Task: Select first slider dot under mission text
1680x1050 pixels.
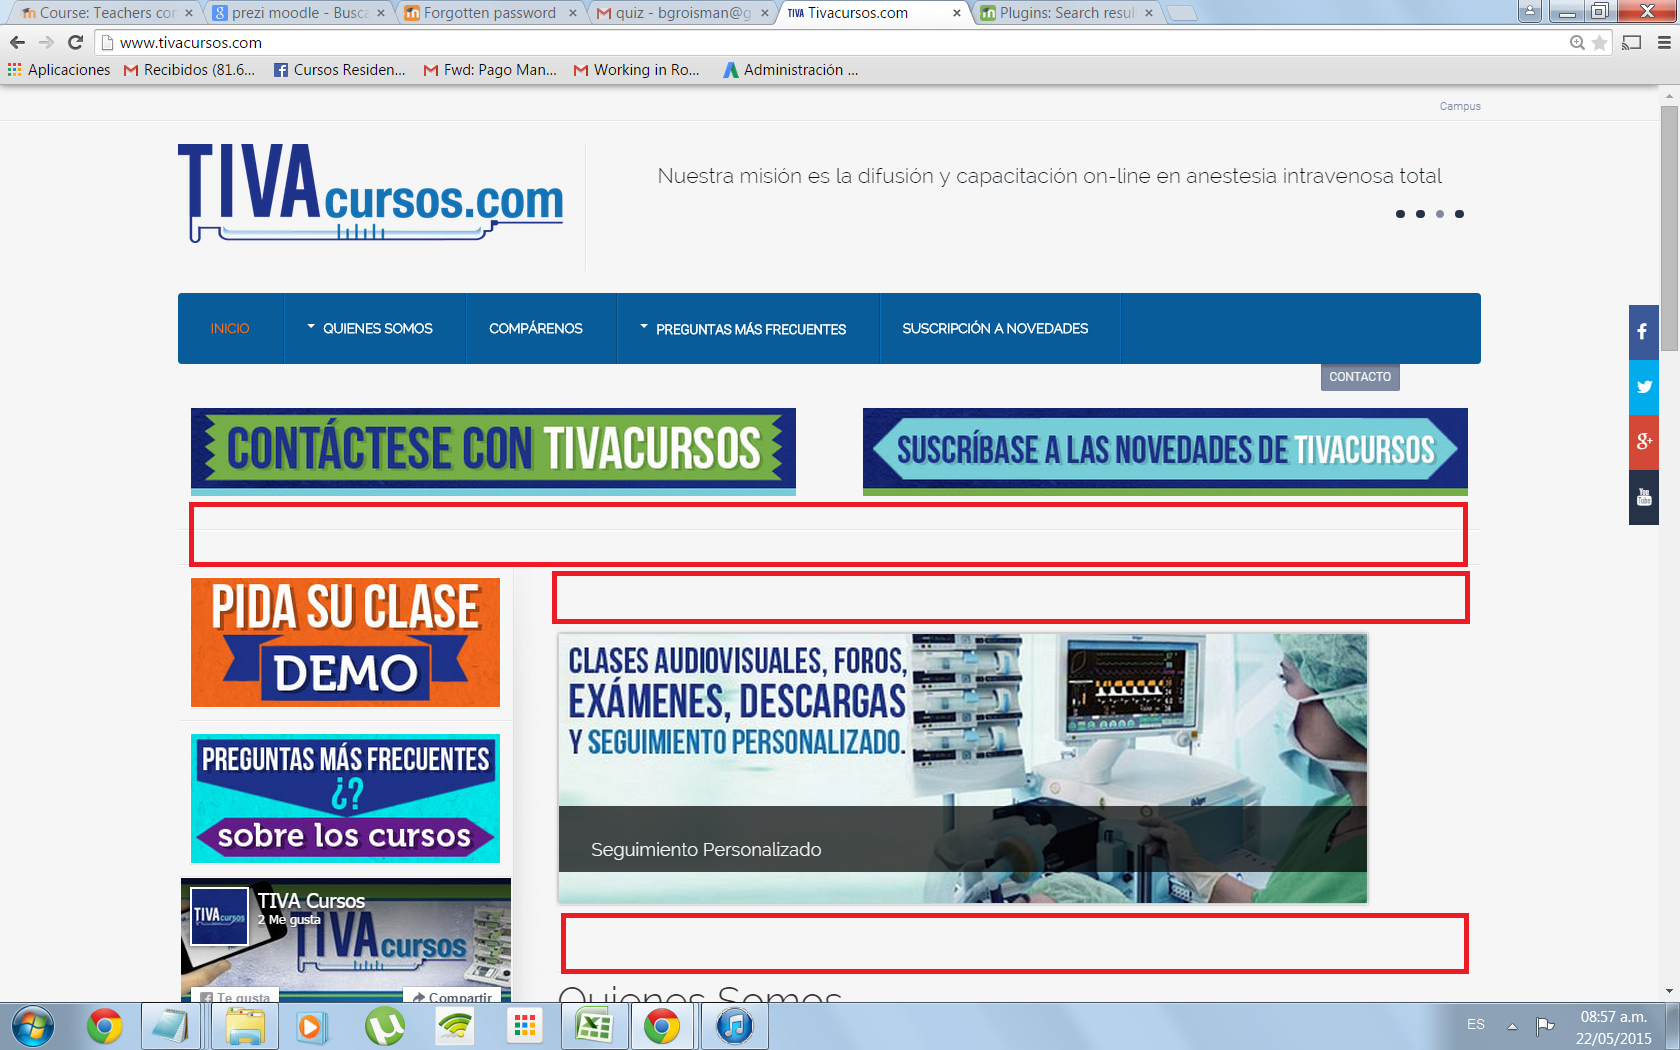Action: tap(1400, 214)
